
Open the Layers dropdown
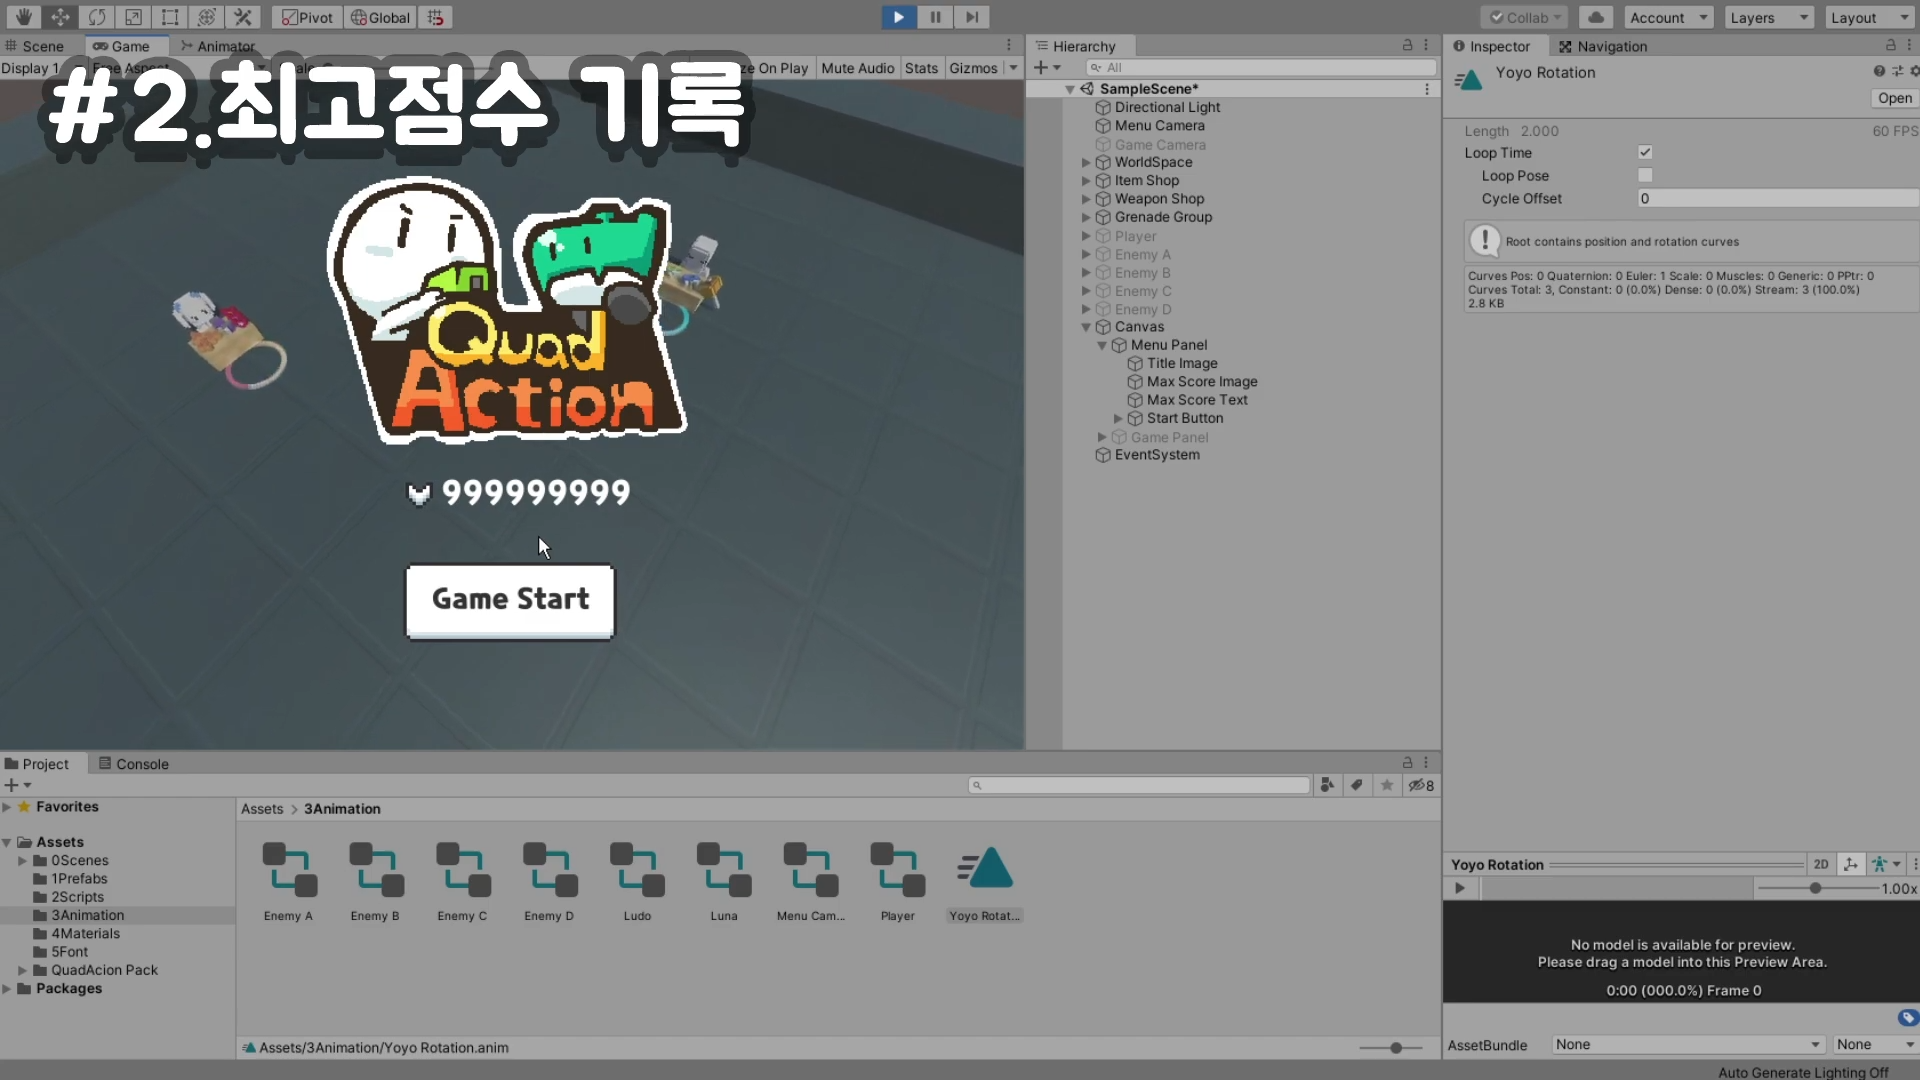tap(1769, 17)
